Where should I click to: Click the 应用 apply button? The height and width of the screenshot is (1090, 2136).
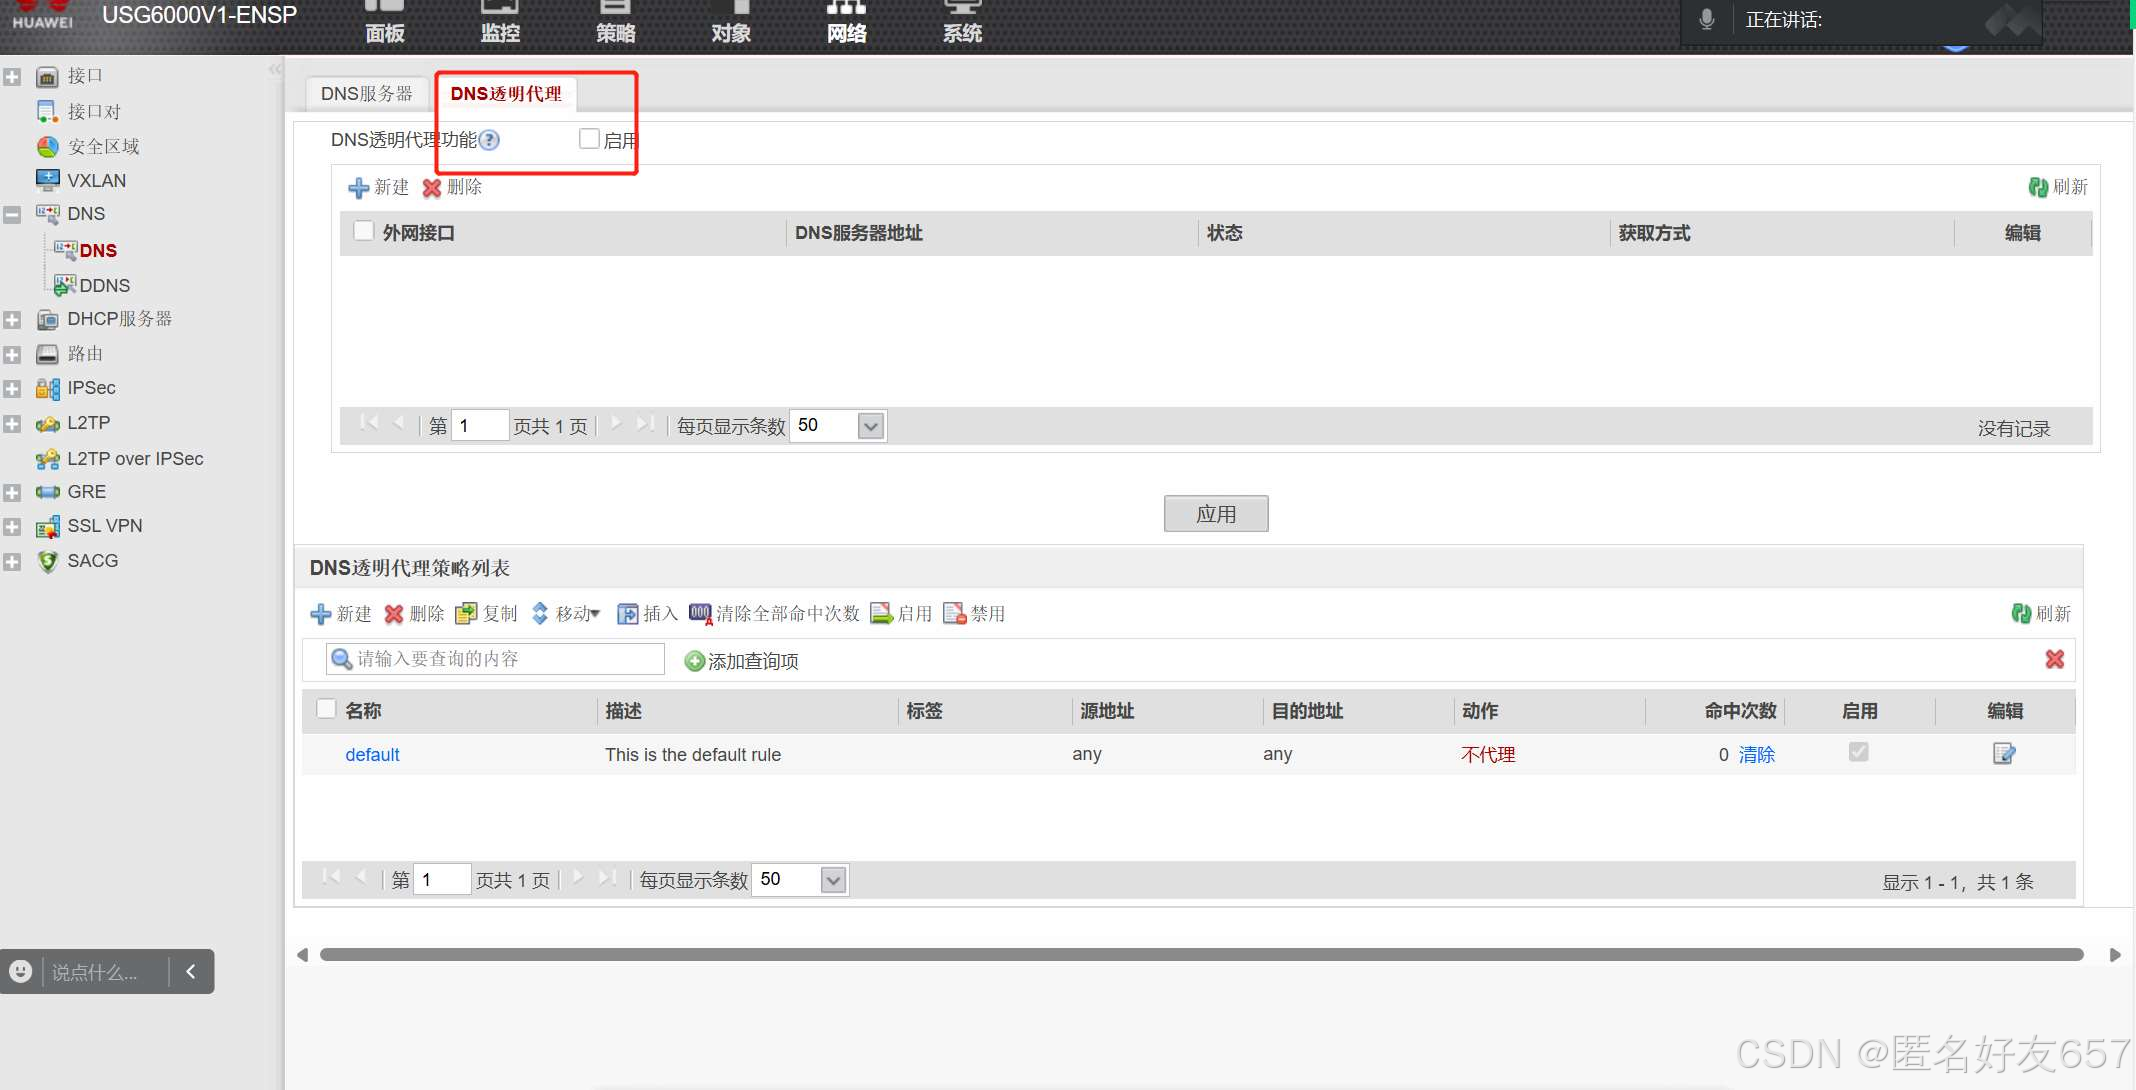pyautogui.click(x=1215, y=514)
